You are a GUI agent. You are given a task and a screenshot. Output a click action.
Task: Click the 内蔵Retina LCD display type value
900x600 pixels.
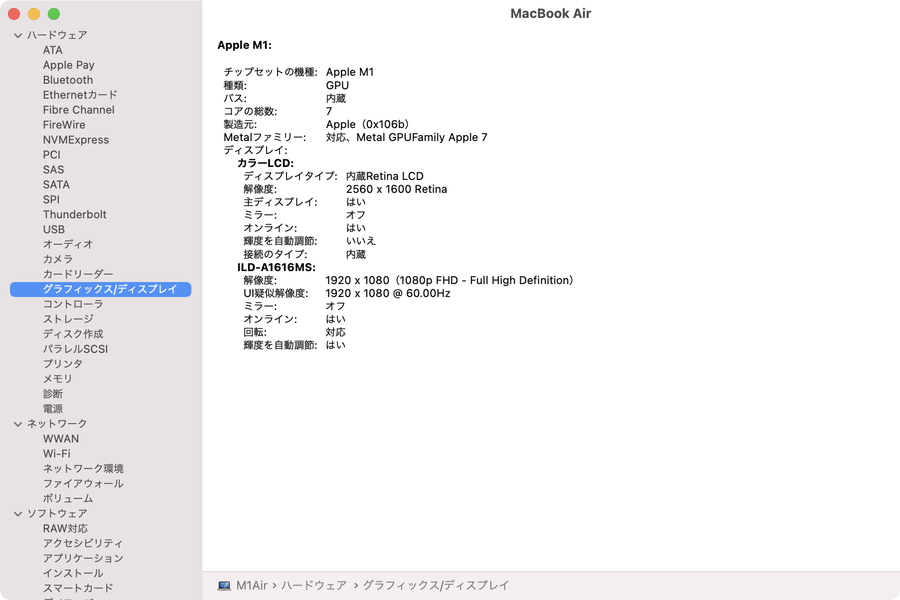(x=385, y=176)
